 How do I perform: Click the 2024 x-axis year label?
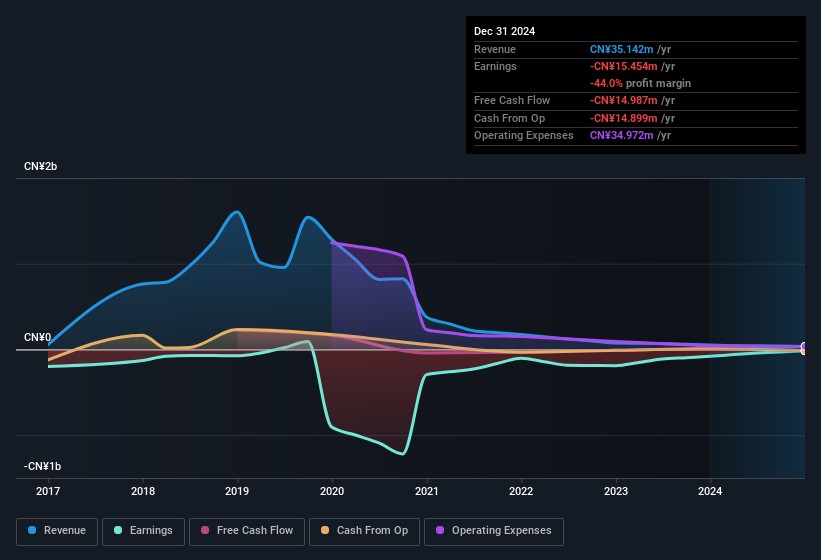pos(710,491)
